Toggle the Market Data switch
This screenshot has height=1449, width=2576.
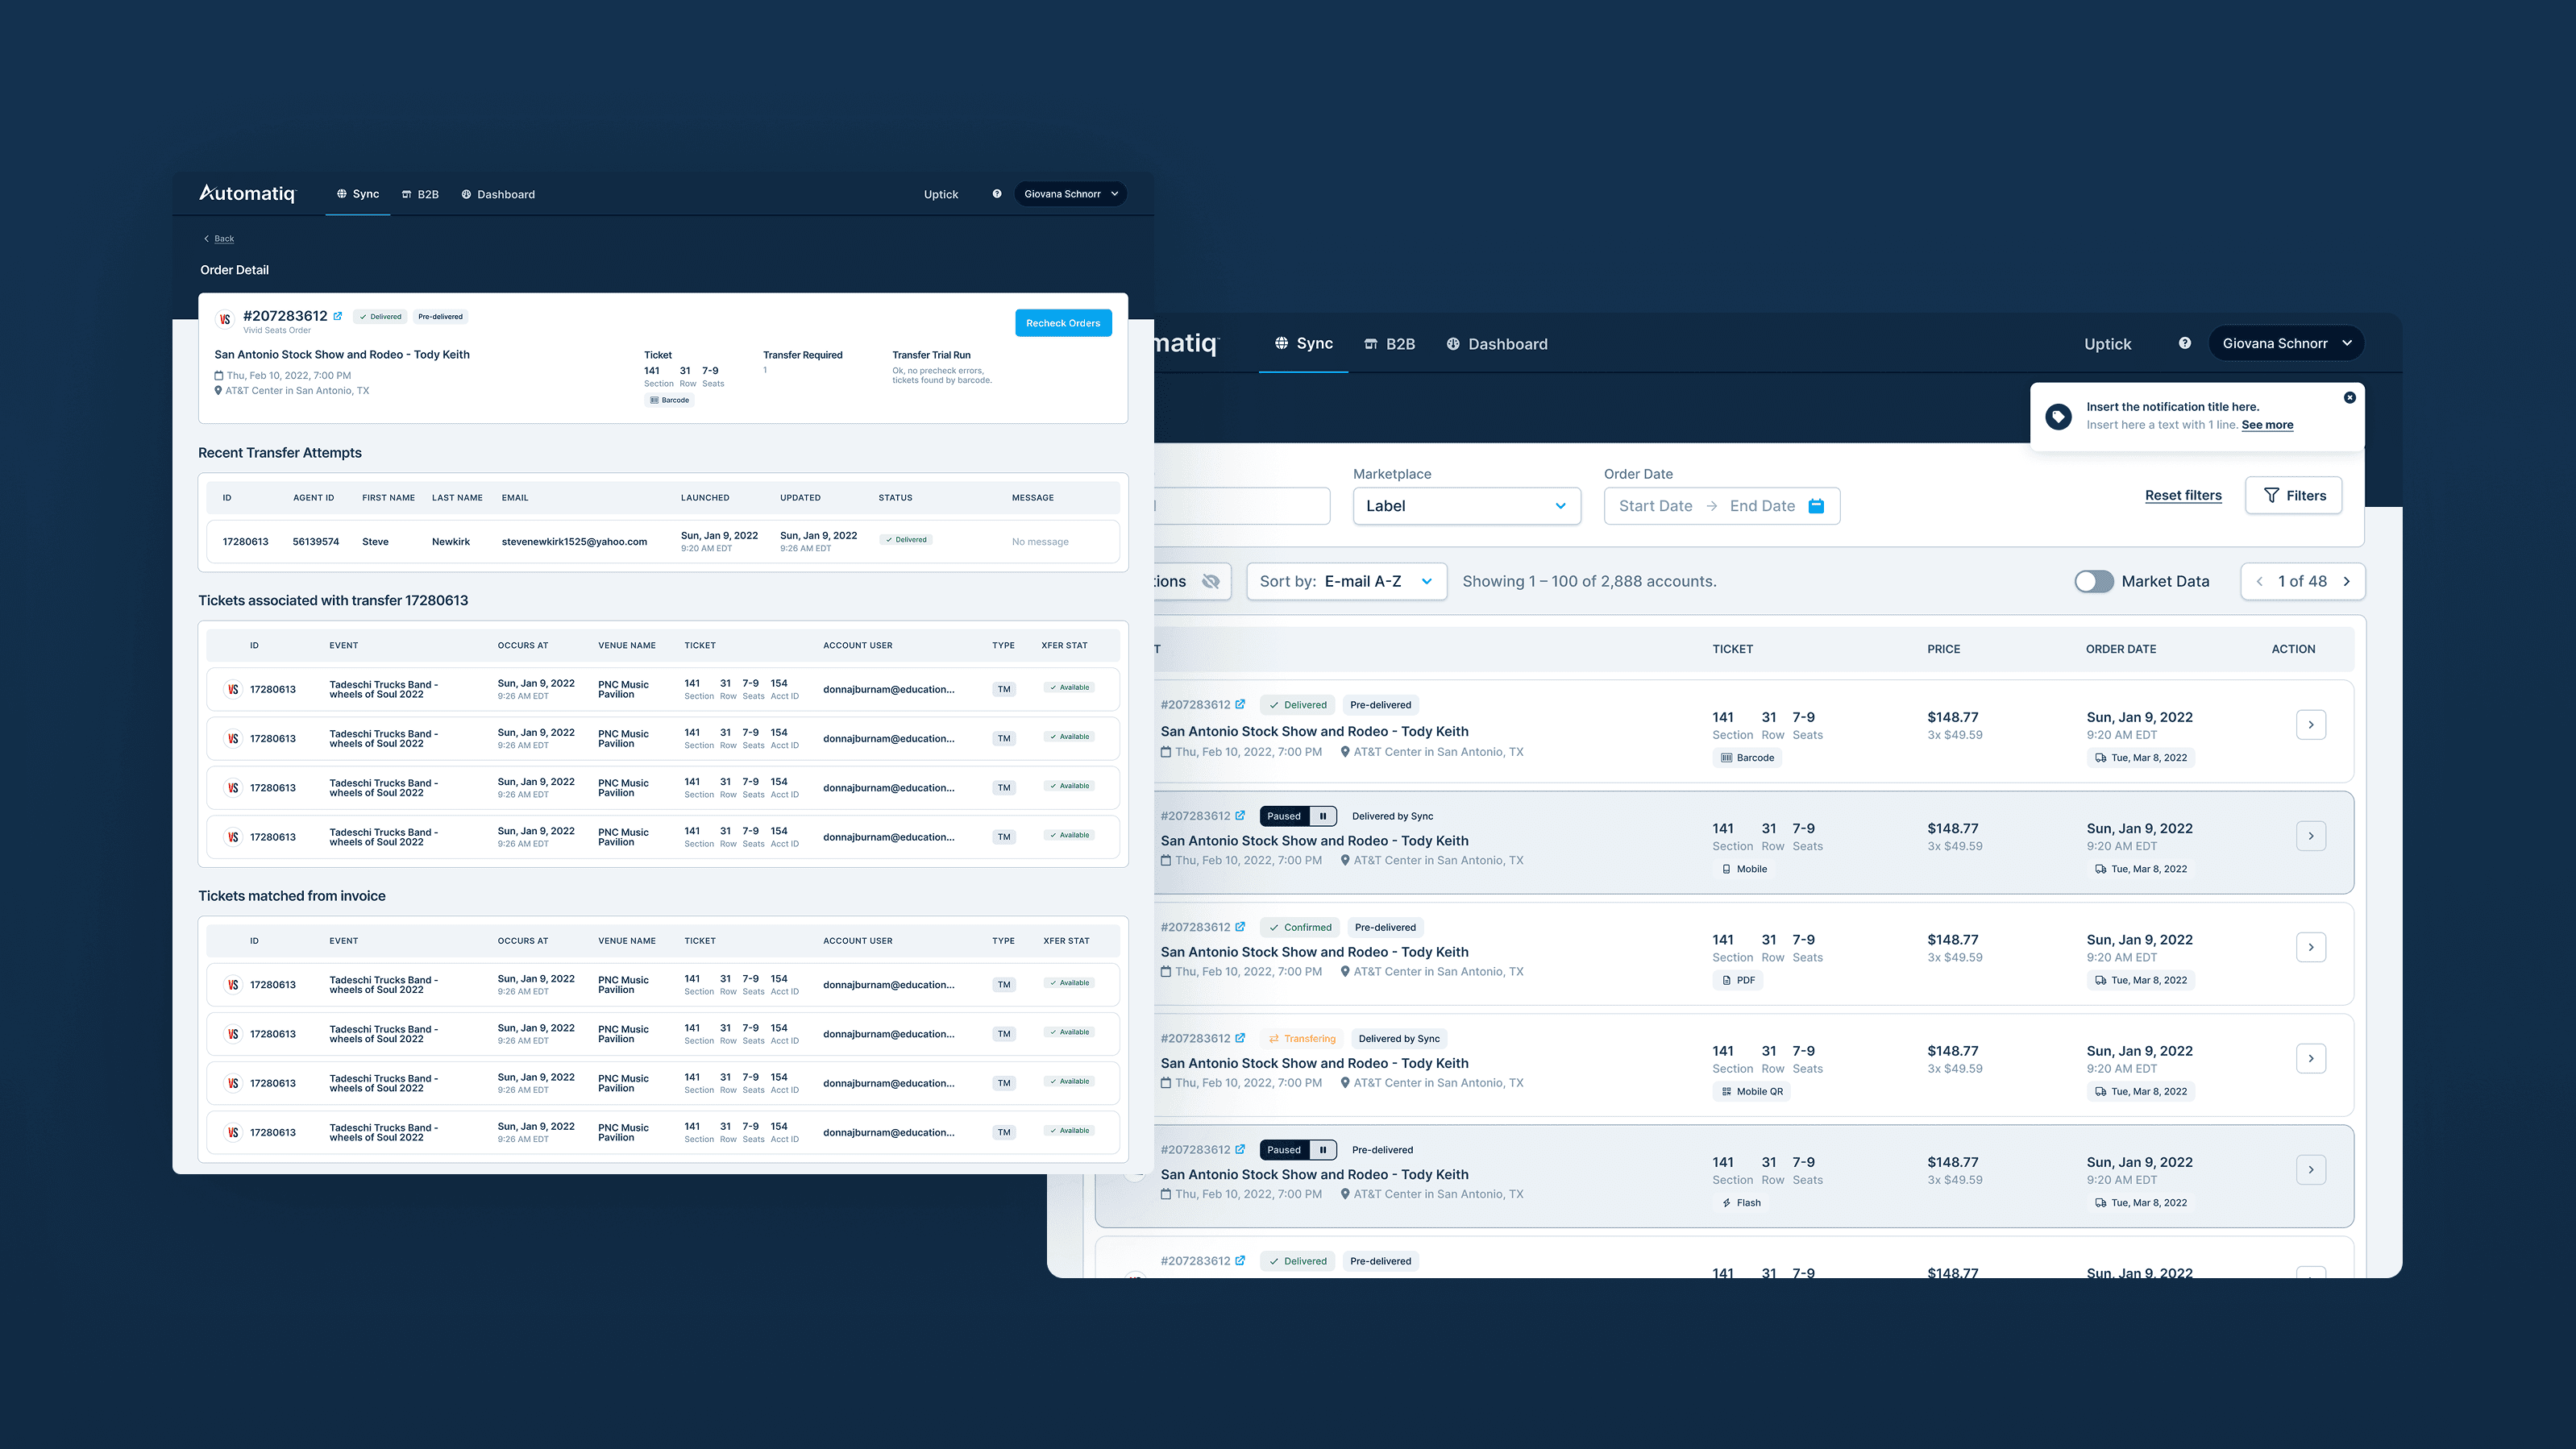[x=2093, y=581]
